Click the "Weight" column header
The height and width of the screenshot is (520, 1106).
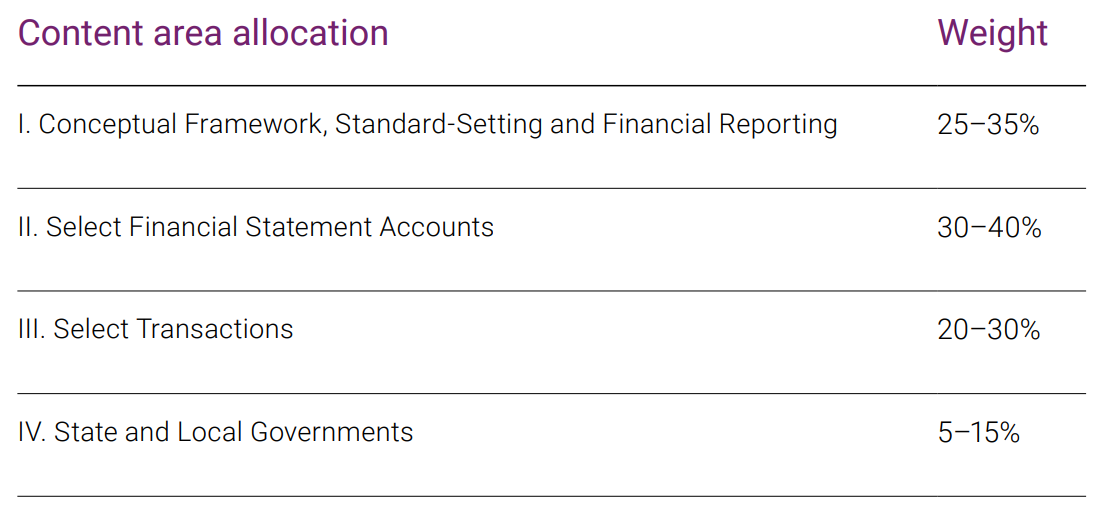(x=992, y=35)
